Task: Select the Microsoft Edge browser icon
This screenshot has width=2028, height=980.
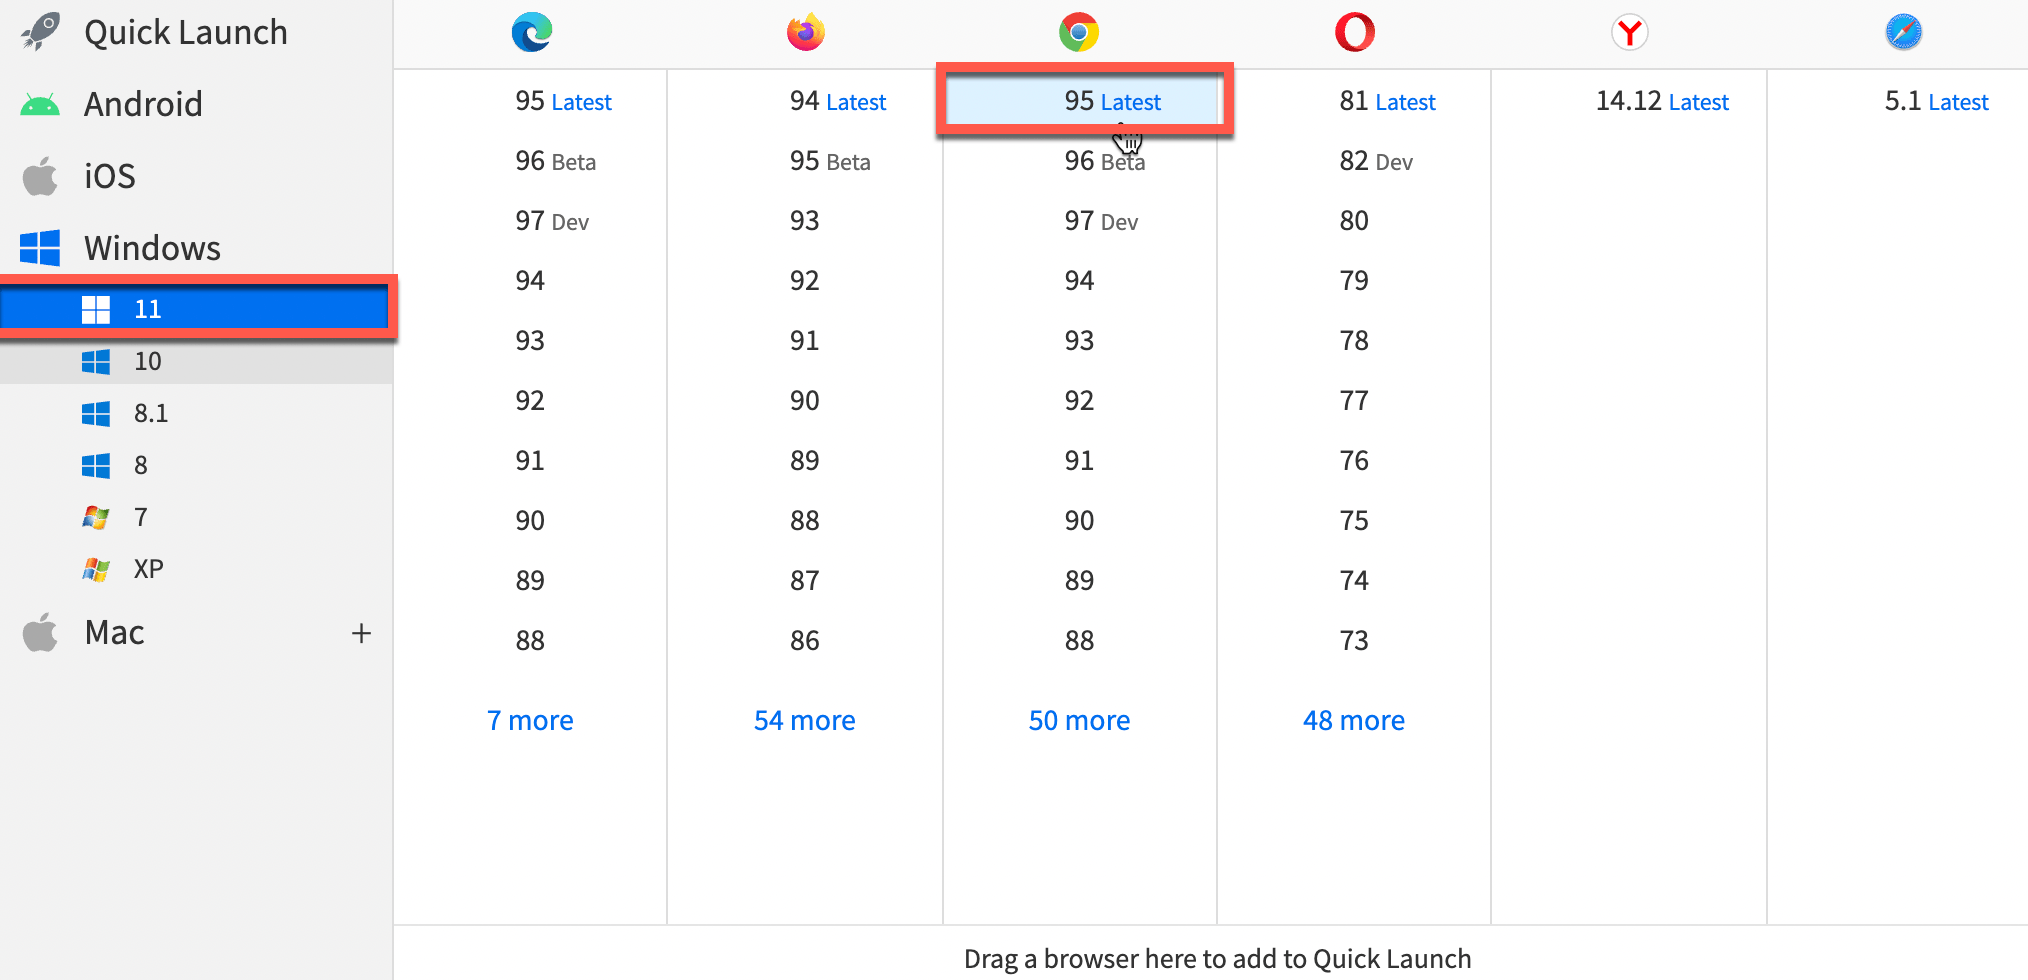Action: pyautogui.click(x=530, y=32)
